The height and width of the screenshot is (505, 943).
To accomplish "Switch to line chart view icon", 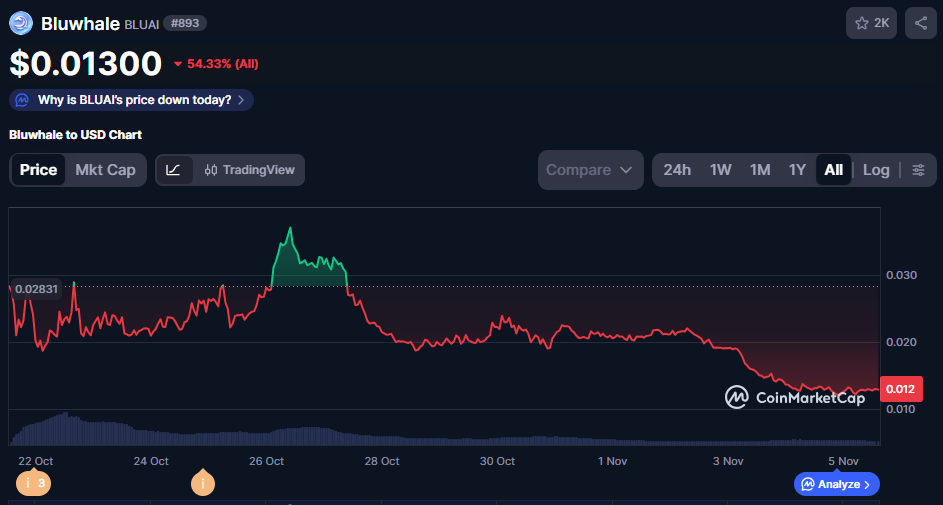I will coord(175,170).
